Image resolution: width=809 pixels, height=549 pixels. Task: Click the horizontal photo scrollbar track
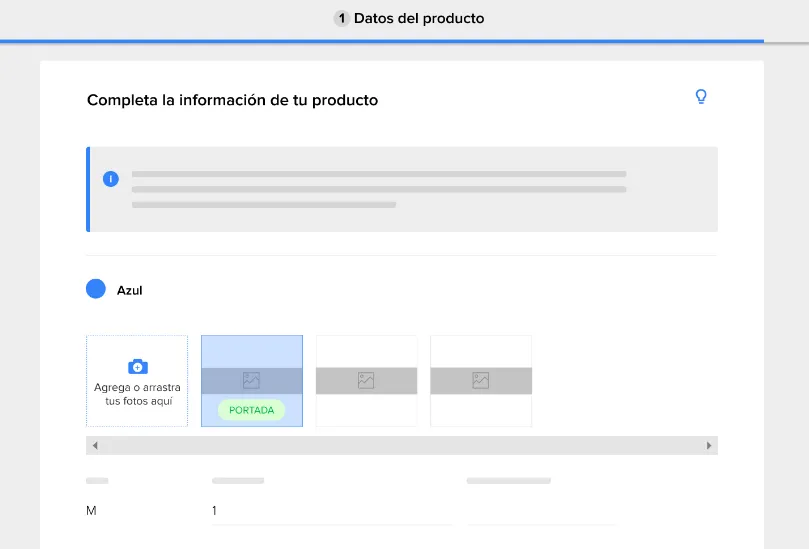tap(402, 445)
